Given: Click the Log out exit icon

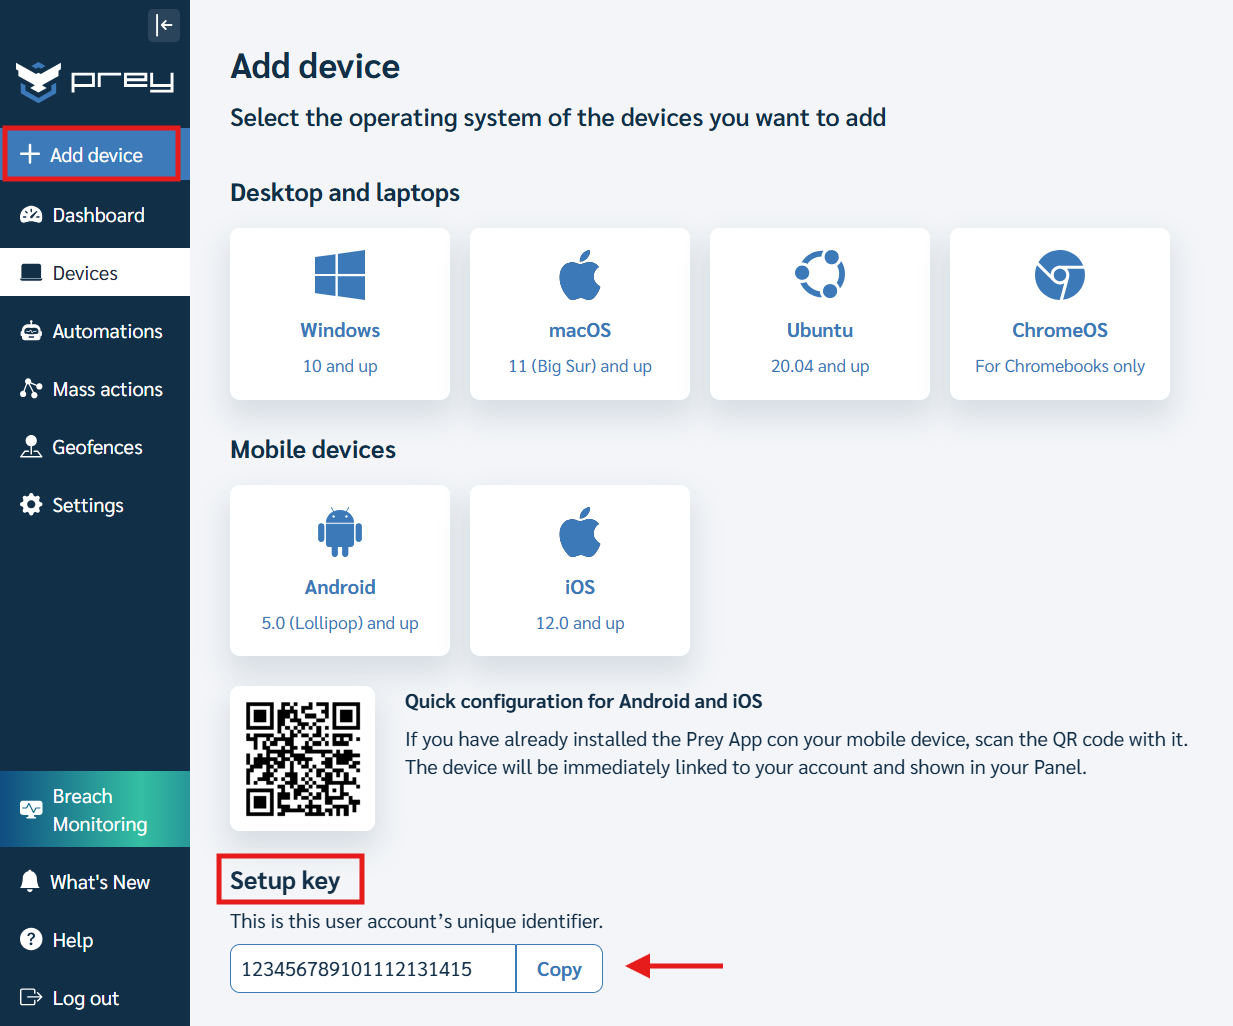Looking at the screenshot, I should (31, 997).
